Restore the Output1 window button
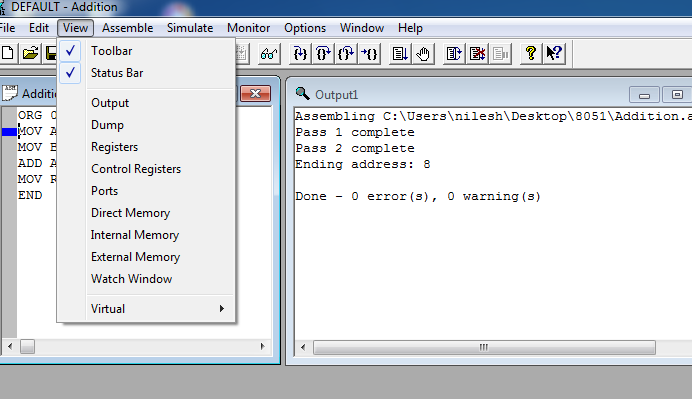 coord(677,95)
